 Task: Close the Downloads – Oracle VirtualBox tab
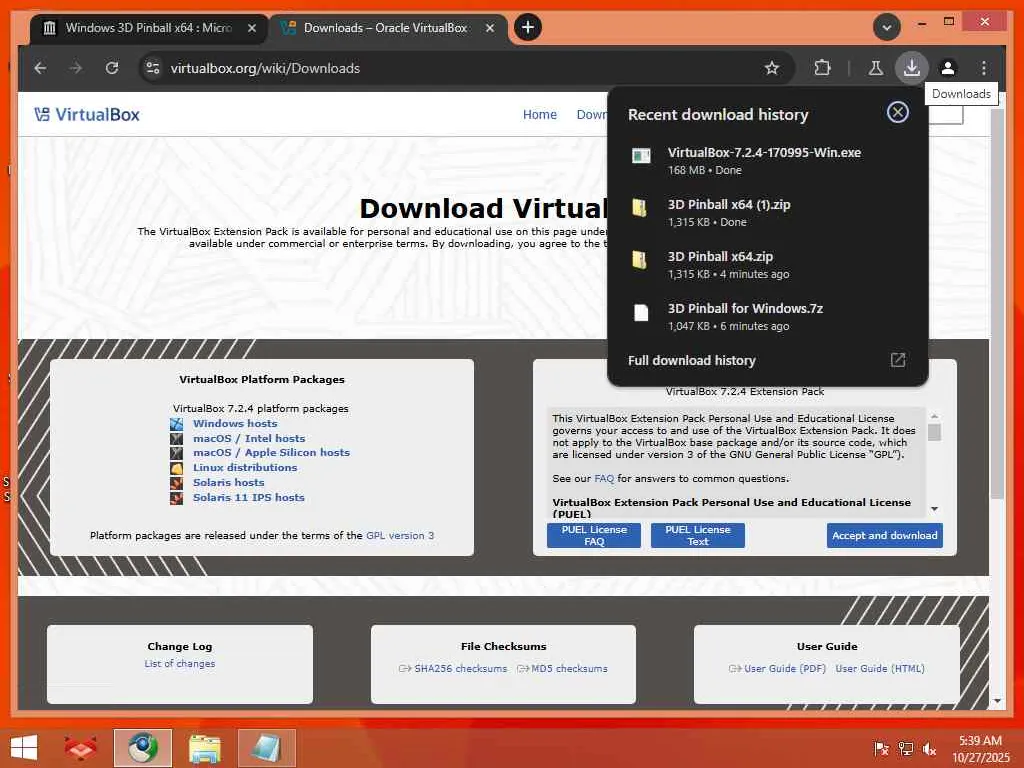(490, 28)
